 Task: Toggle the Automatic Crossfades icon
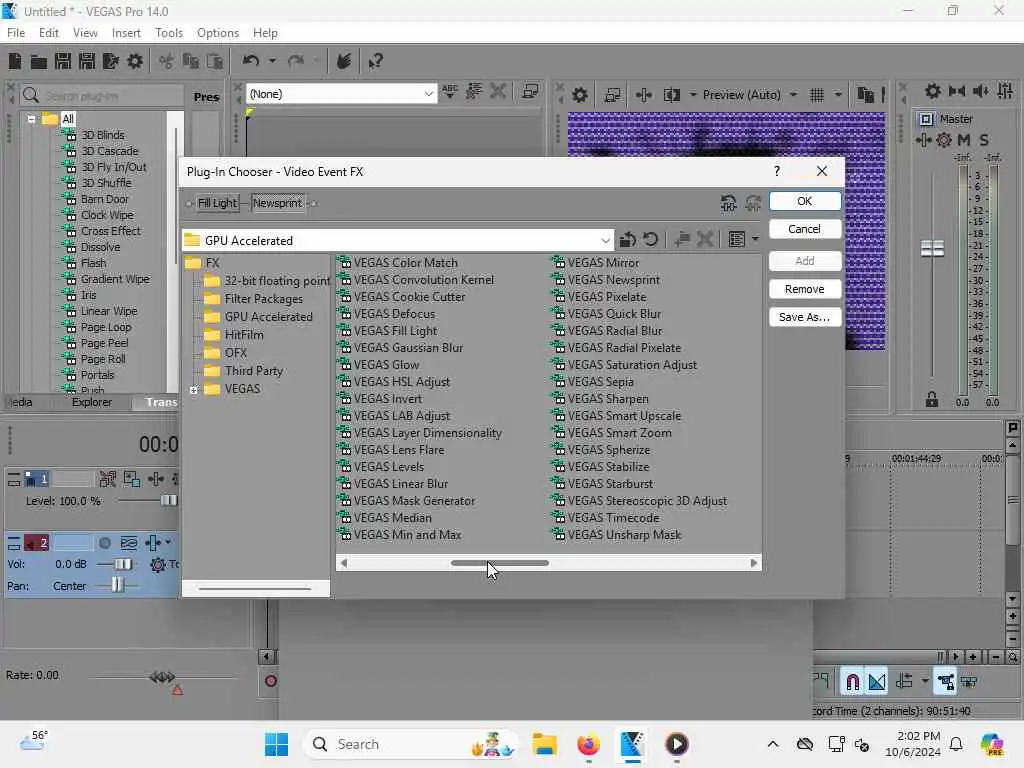coord(877,682)
